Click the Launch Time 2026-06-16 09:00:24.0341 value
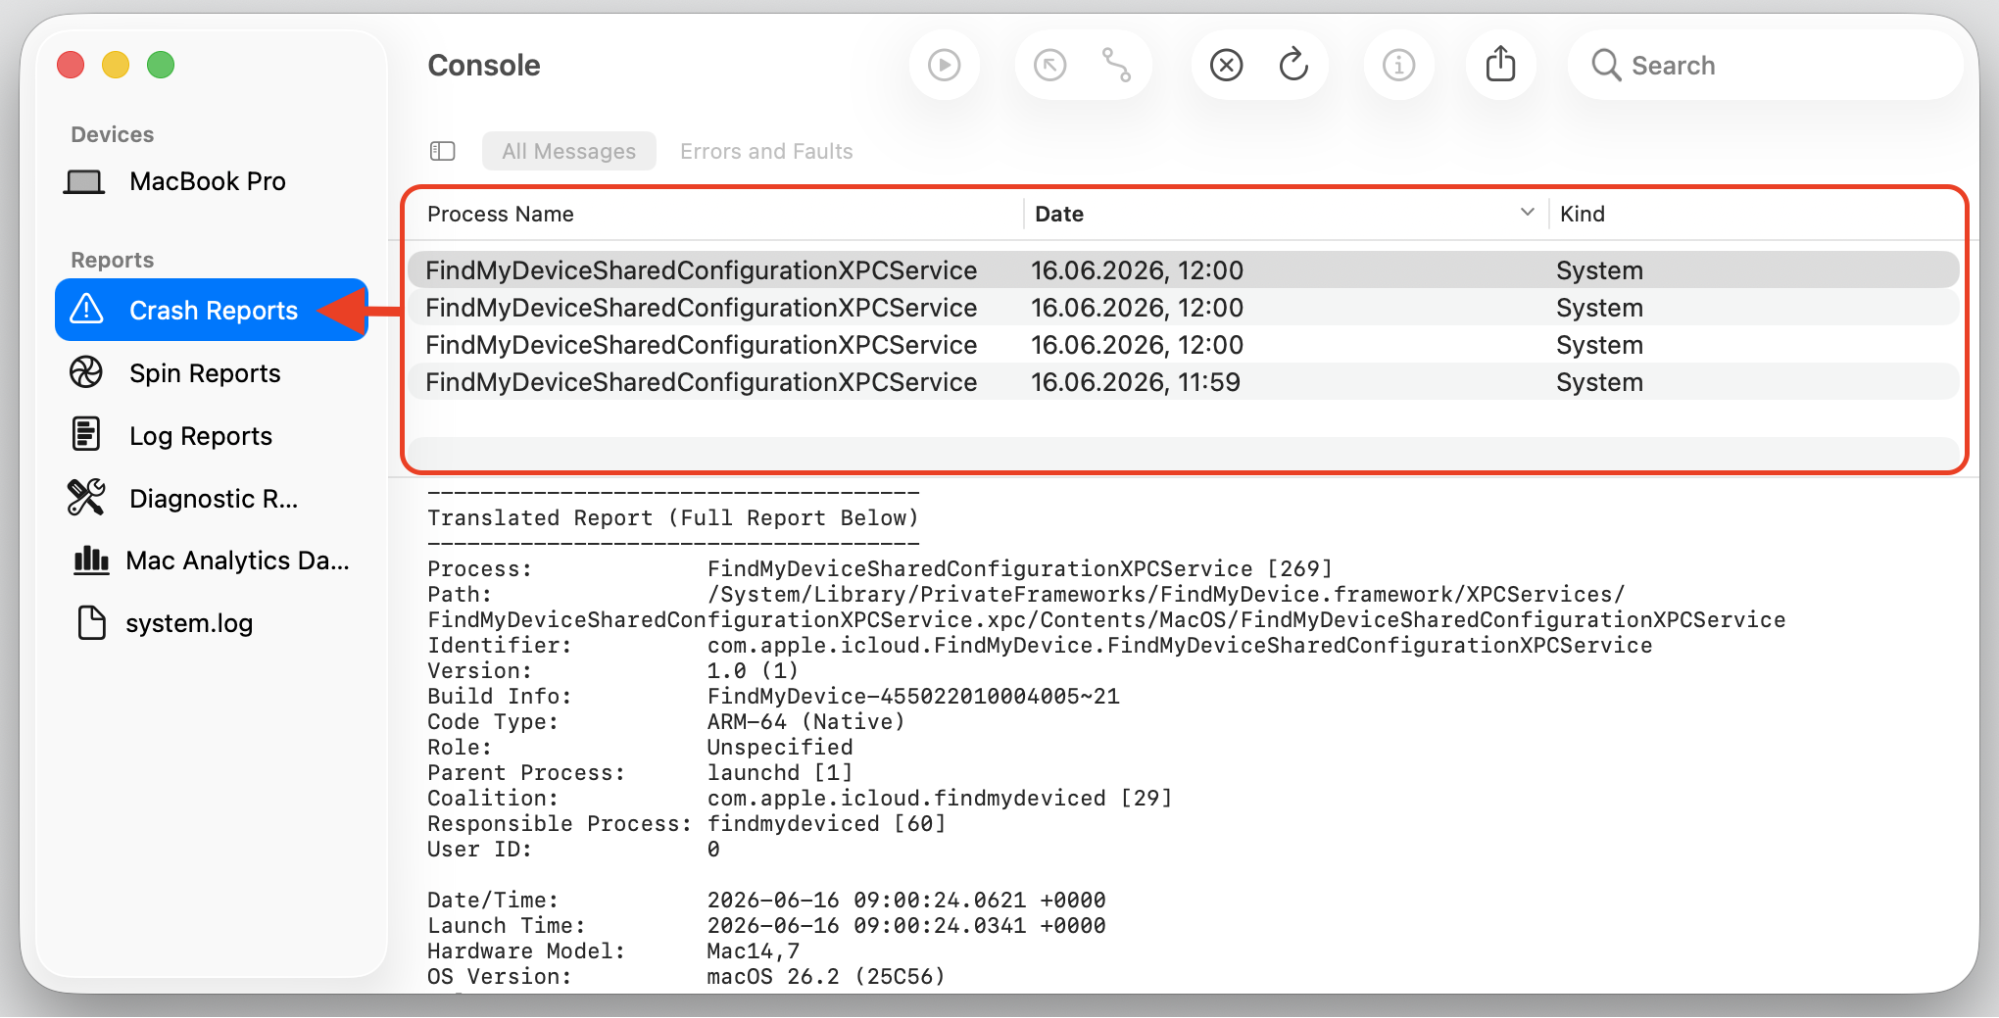 coord(906,926)
